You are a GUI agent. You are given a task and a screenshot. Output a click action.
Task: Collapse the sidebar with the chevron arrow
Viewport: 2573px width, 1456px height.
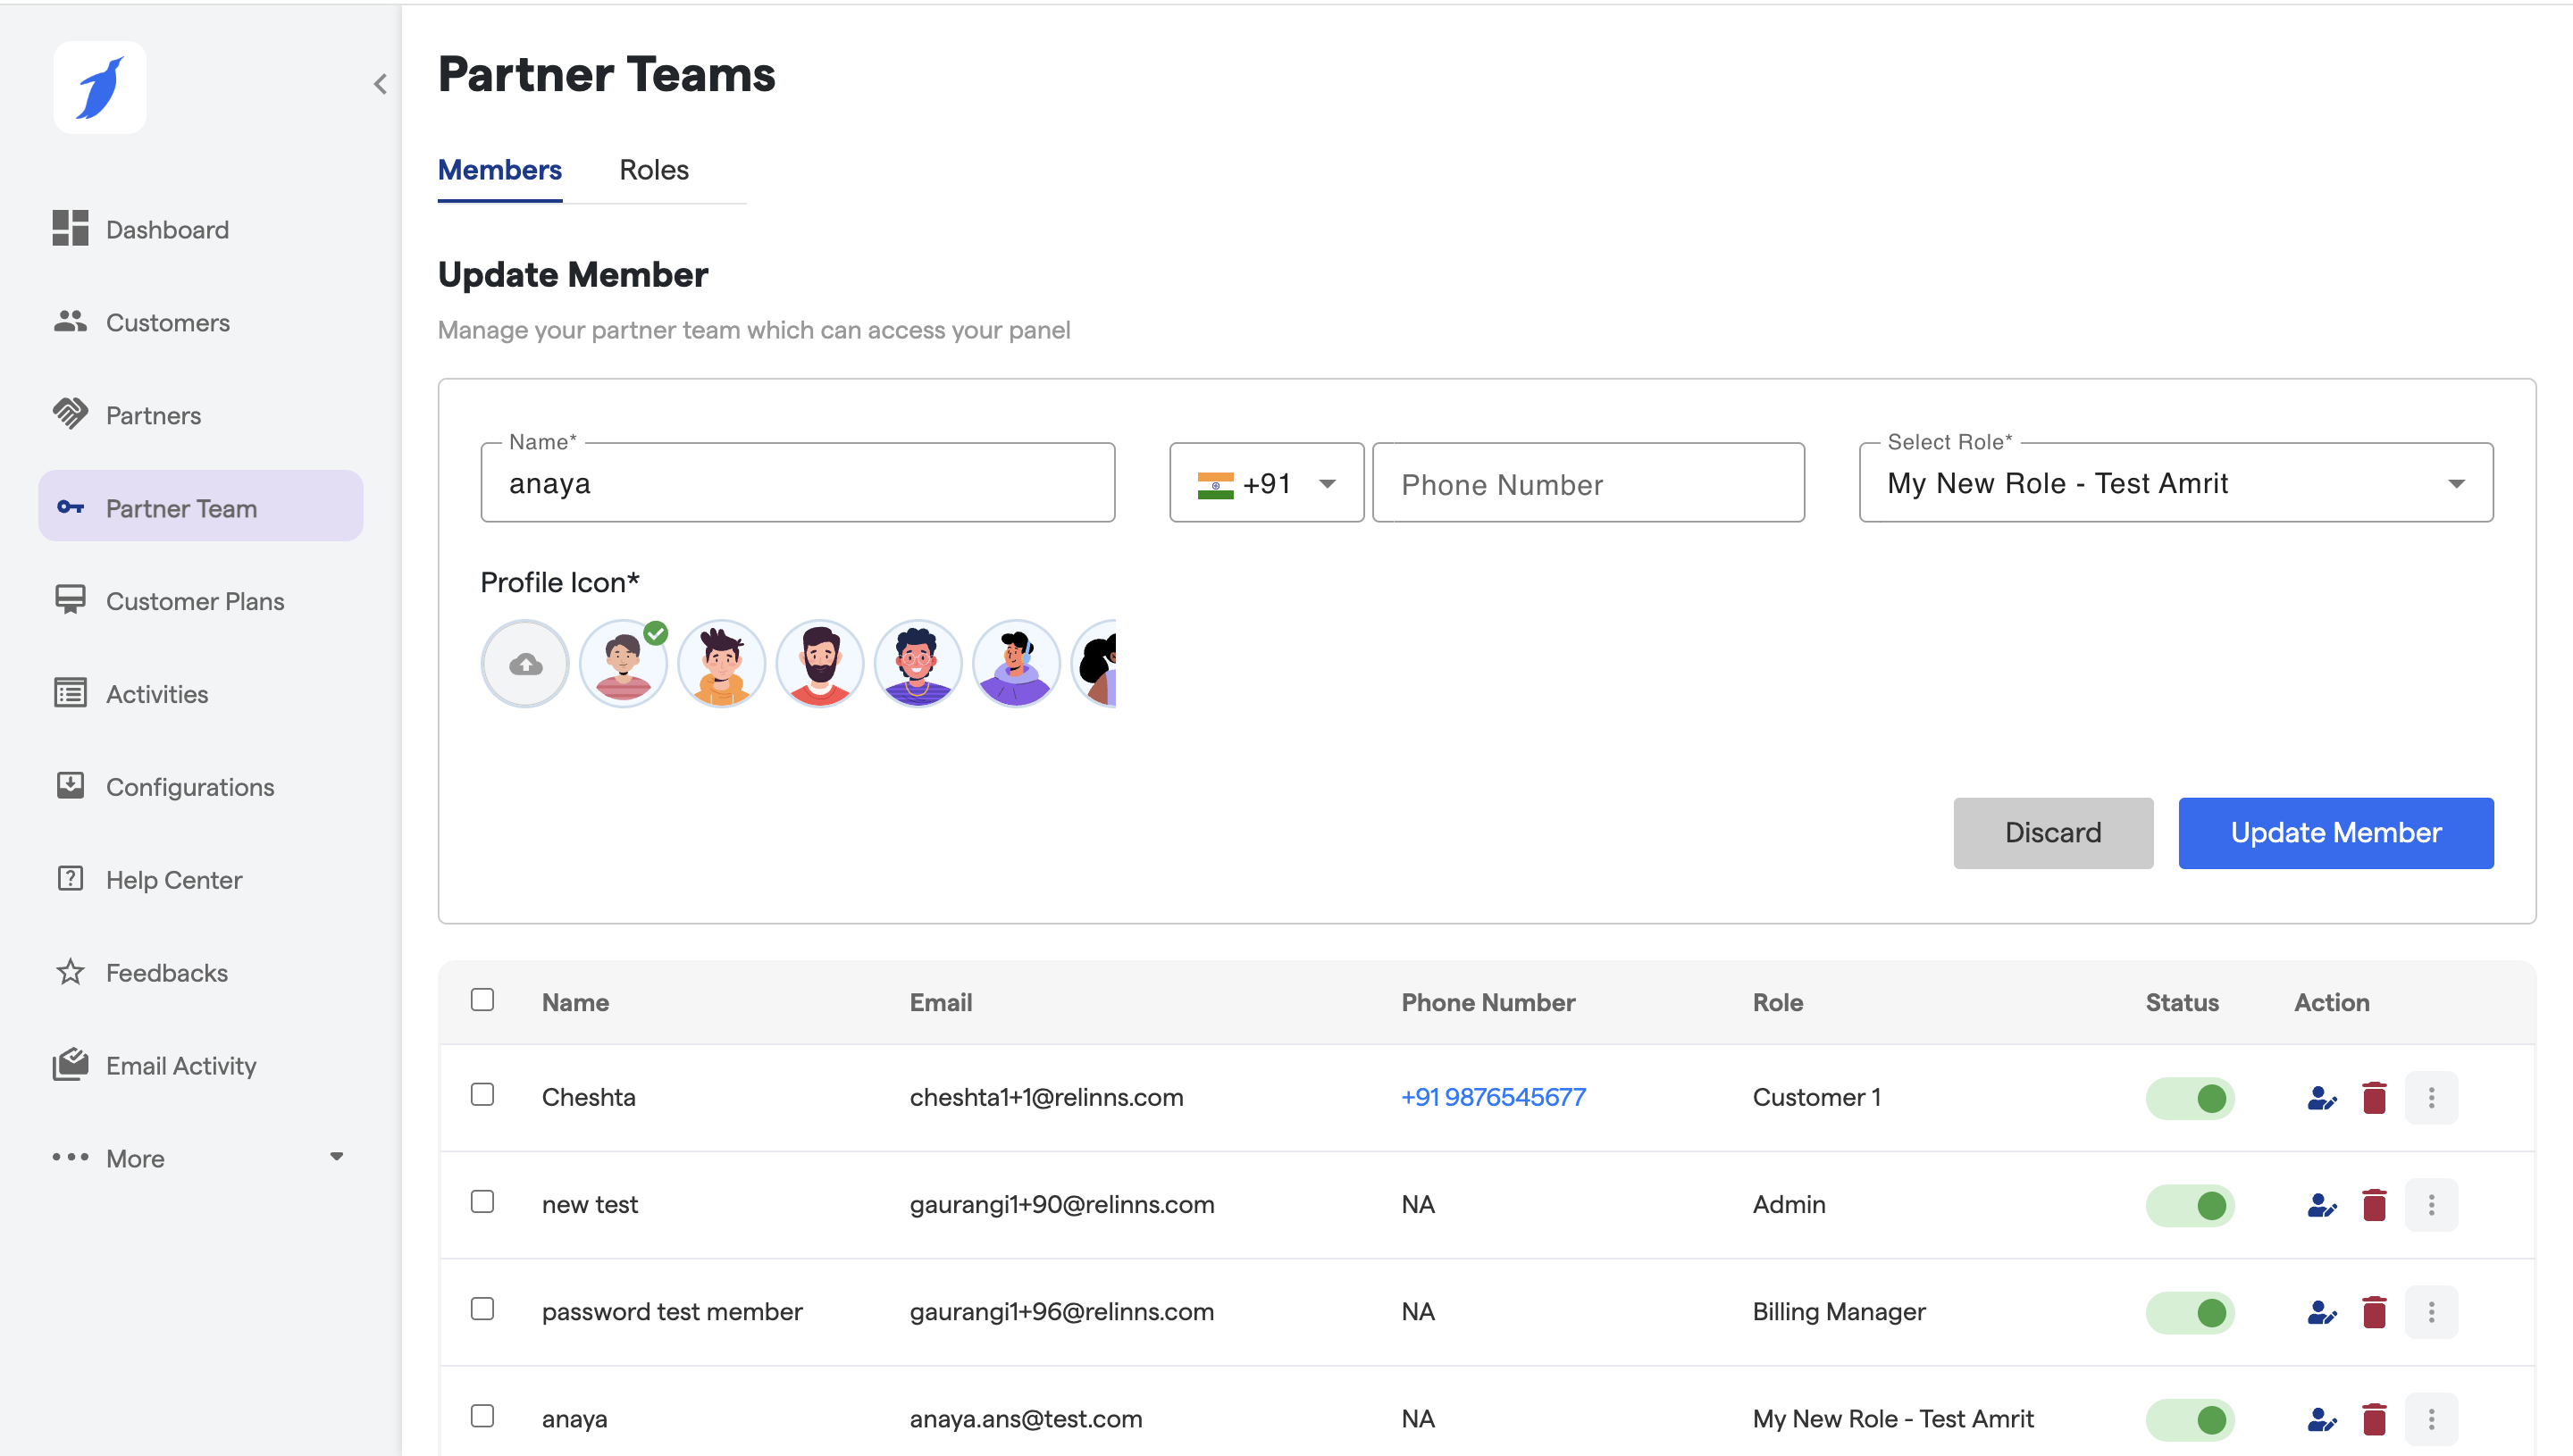(x=380, y=84)
